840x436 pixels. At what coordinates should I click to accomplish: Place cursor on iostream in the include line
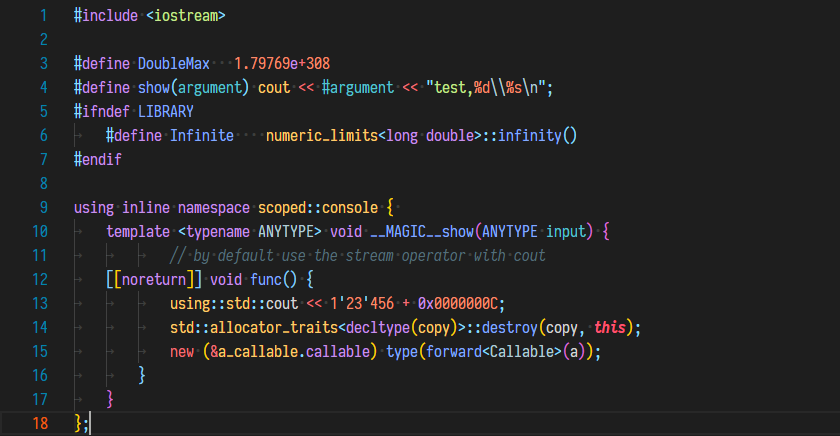(189, 16)
